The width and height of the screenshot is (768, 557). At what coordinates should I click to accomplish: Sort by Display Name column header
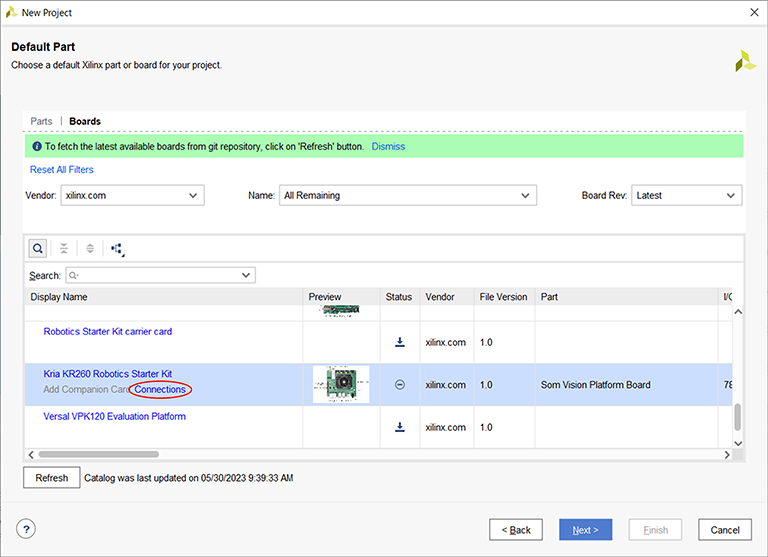pos(164,297)
